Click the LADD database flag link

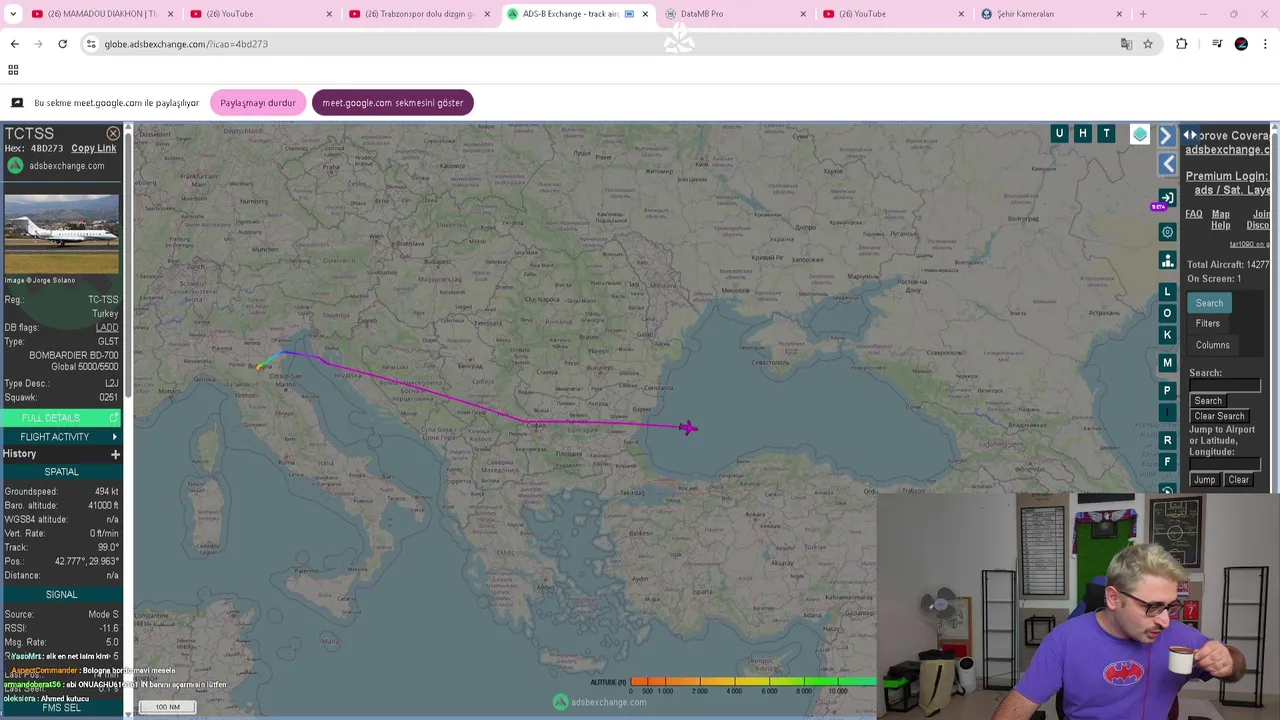click(107, 328)
